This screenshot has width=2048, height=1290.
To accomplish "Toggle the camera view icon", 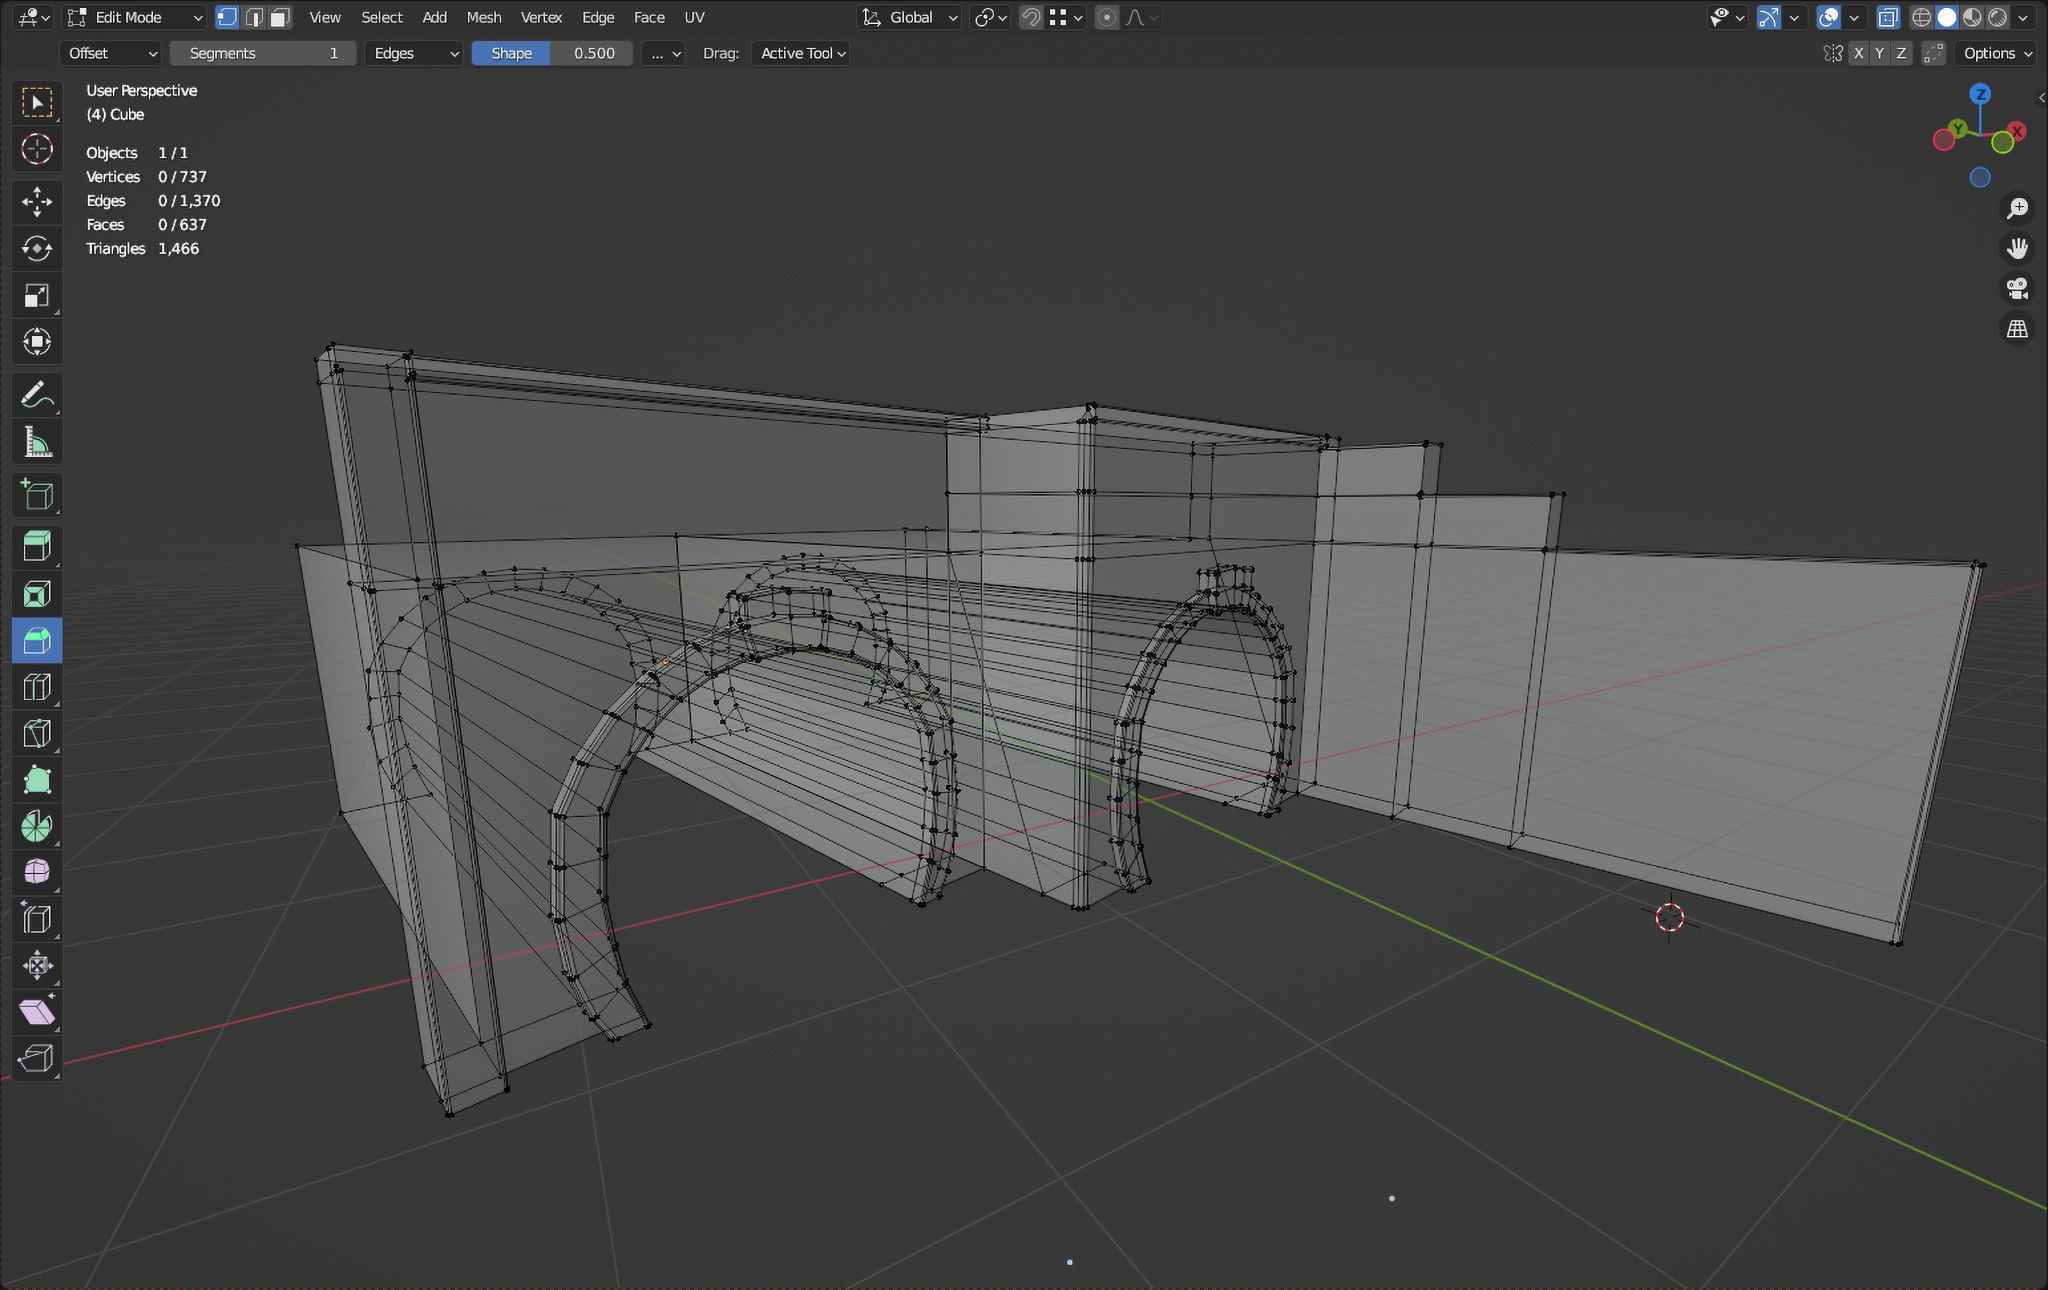I will point(2017,288).
